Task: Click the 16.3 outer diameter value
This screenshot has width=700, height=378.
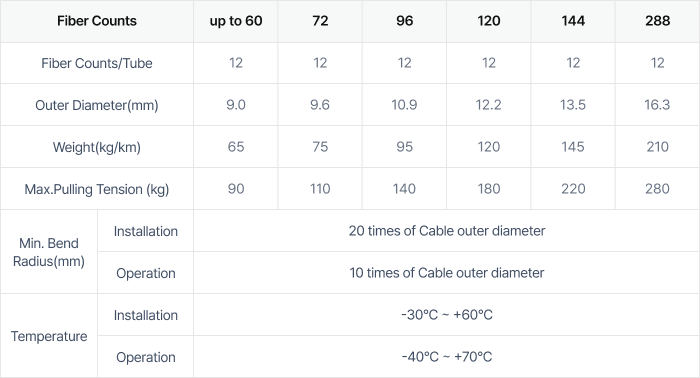Action: (x=657, y=105)
